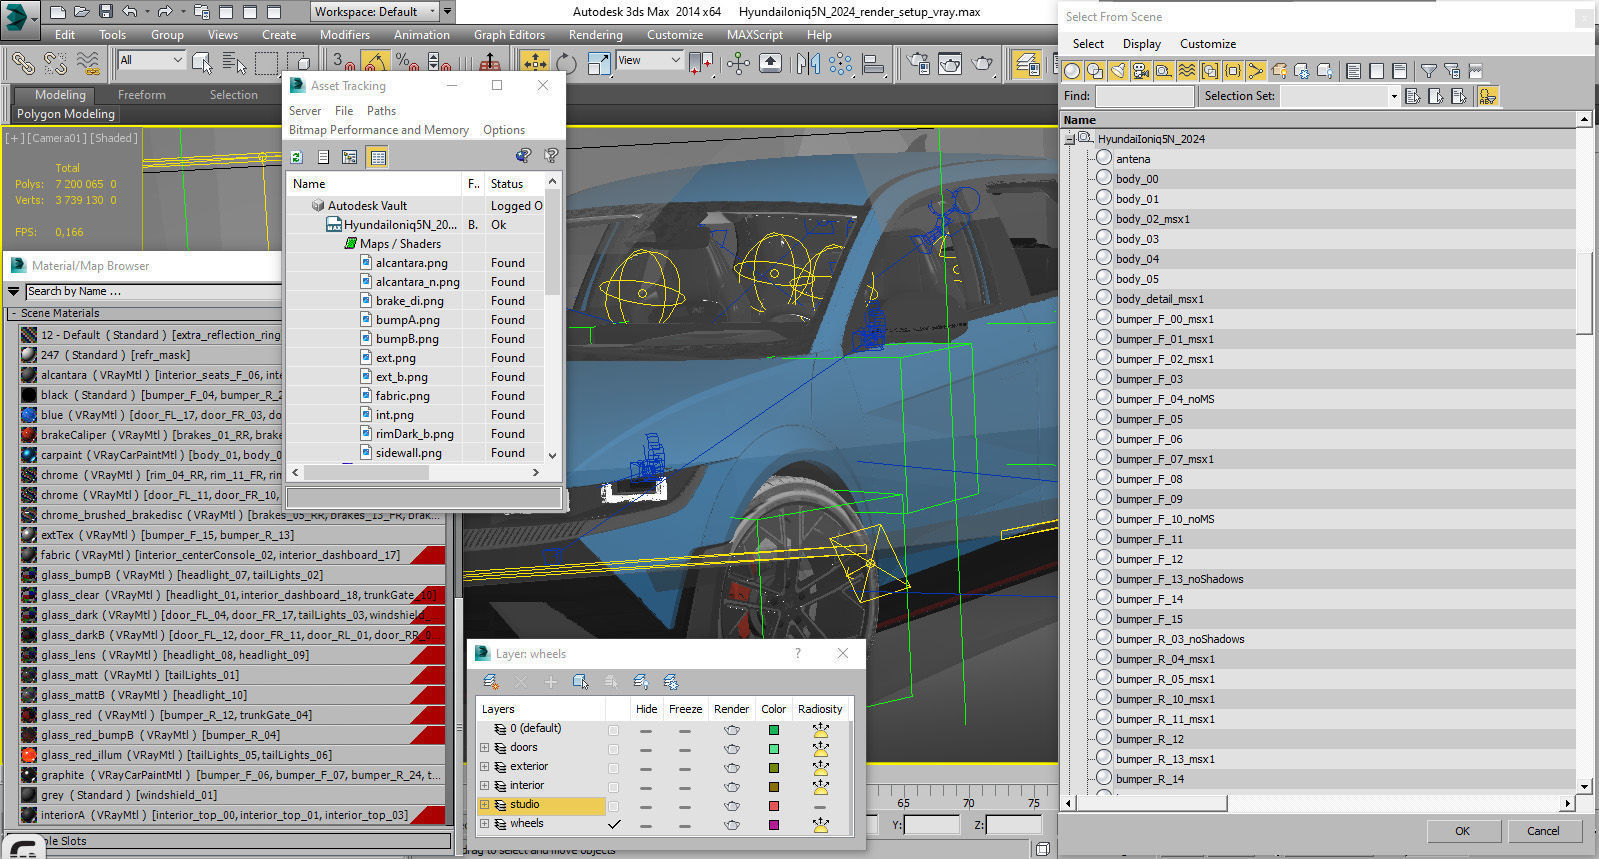Image resolution: width=1599 pixels, height=859 pixels.
Task: Toggle Display Space Warps filter icon
Action: (x=1187, y=71)
